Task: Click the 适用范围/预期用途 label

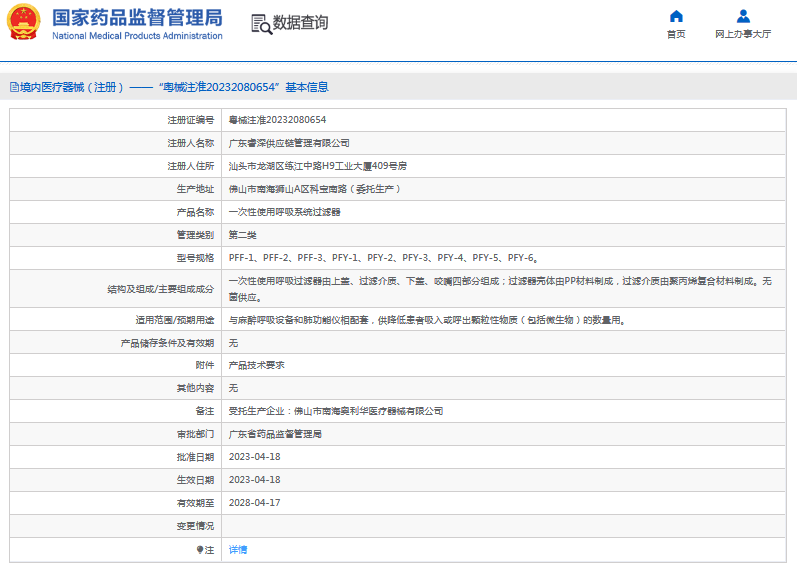Action: (175, 320)
